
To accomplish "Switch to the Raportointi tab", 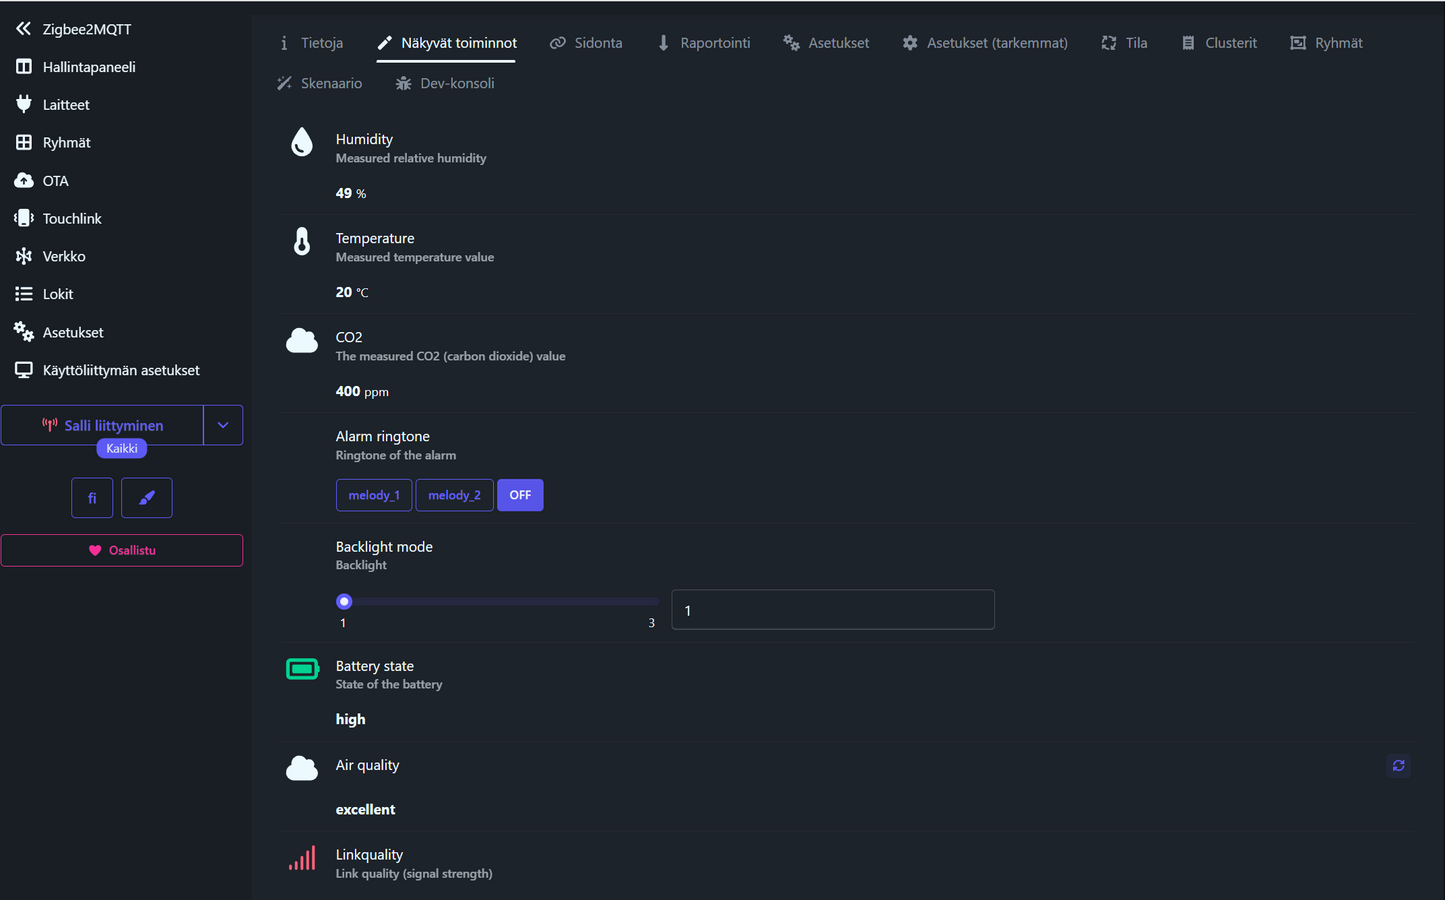I will 703,43.
